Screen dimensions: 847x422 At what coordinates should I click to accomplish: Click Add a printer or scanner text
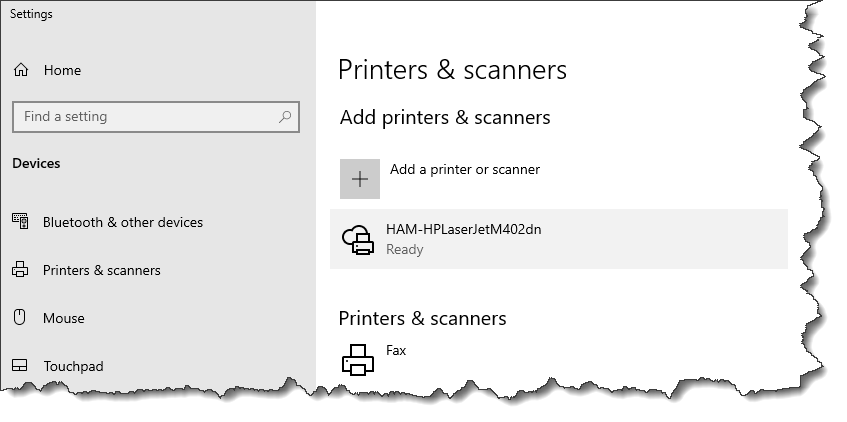[465, 169]
